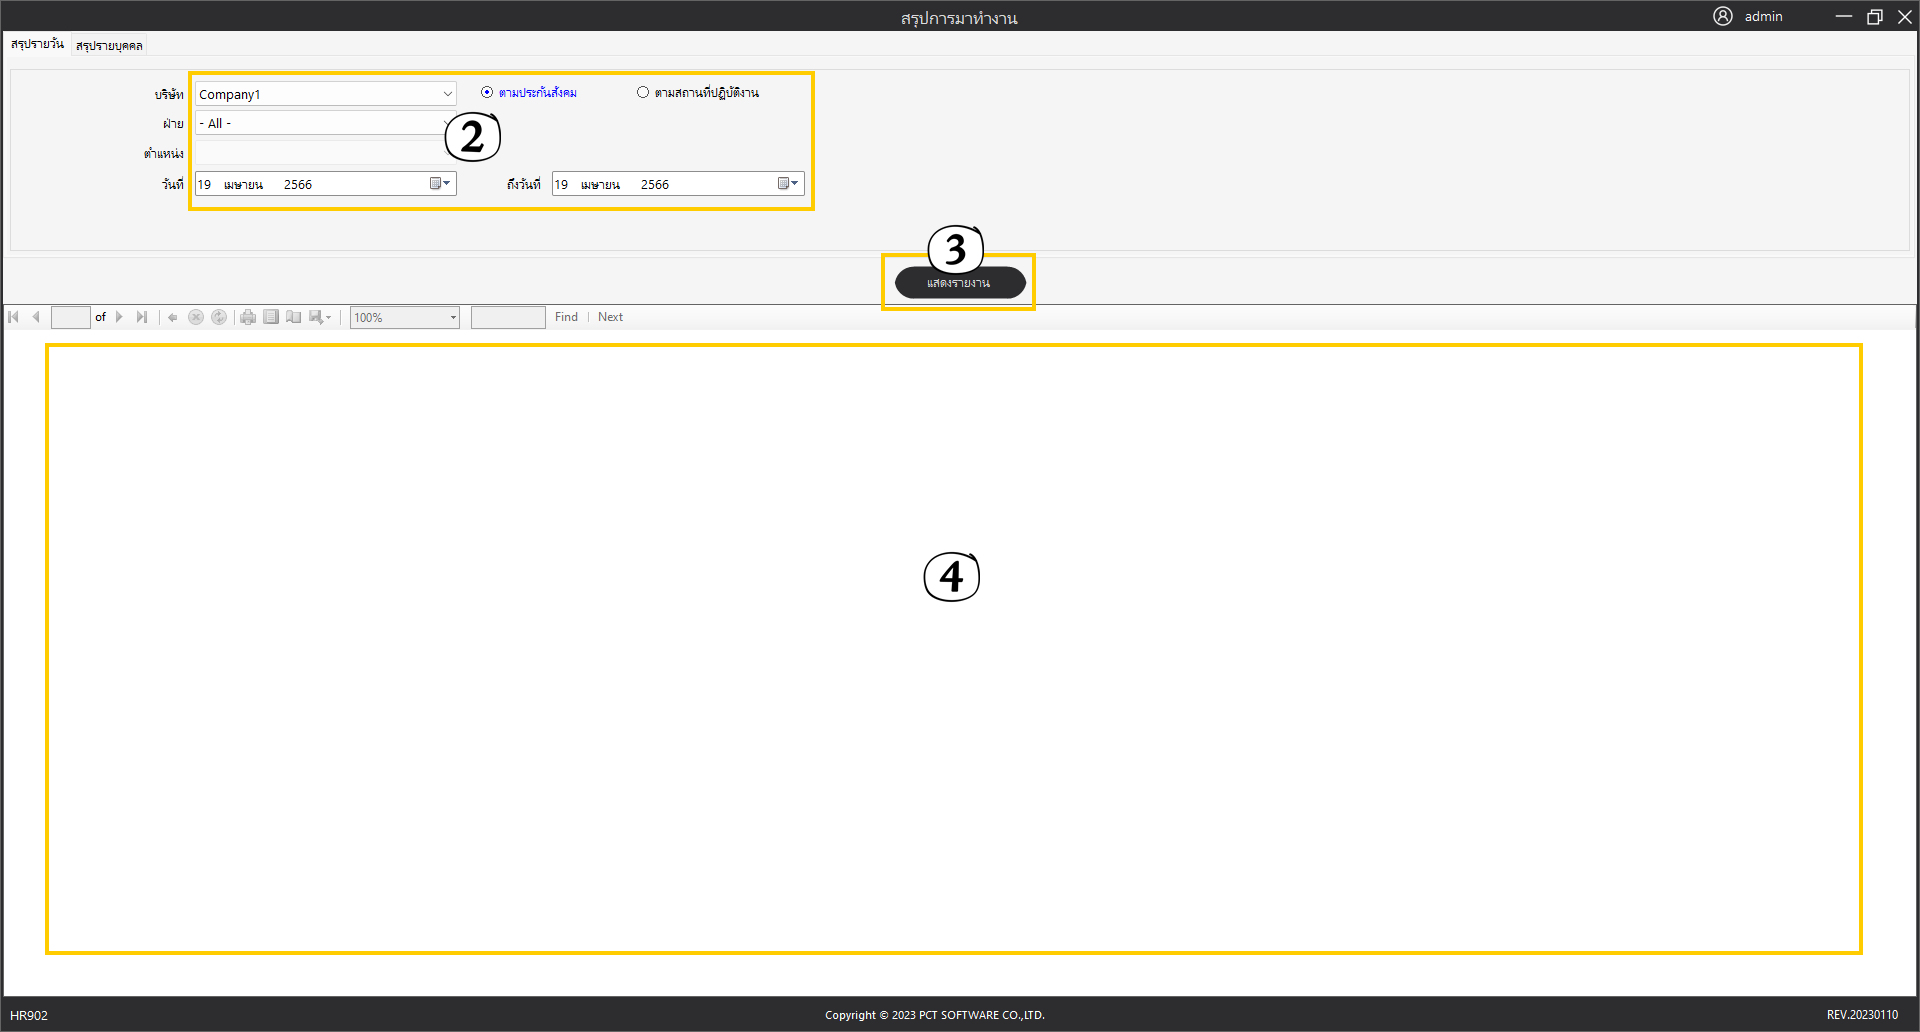Screen dimensions: 1920x1032
Task: Open the Page Setup icon
Action: point(294,317)
